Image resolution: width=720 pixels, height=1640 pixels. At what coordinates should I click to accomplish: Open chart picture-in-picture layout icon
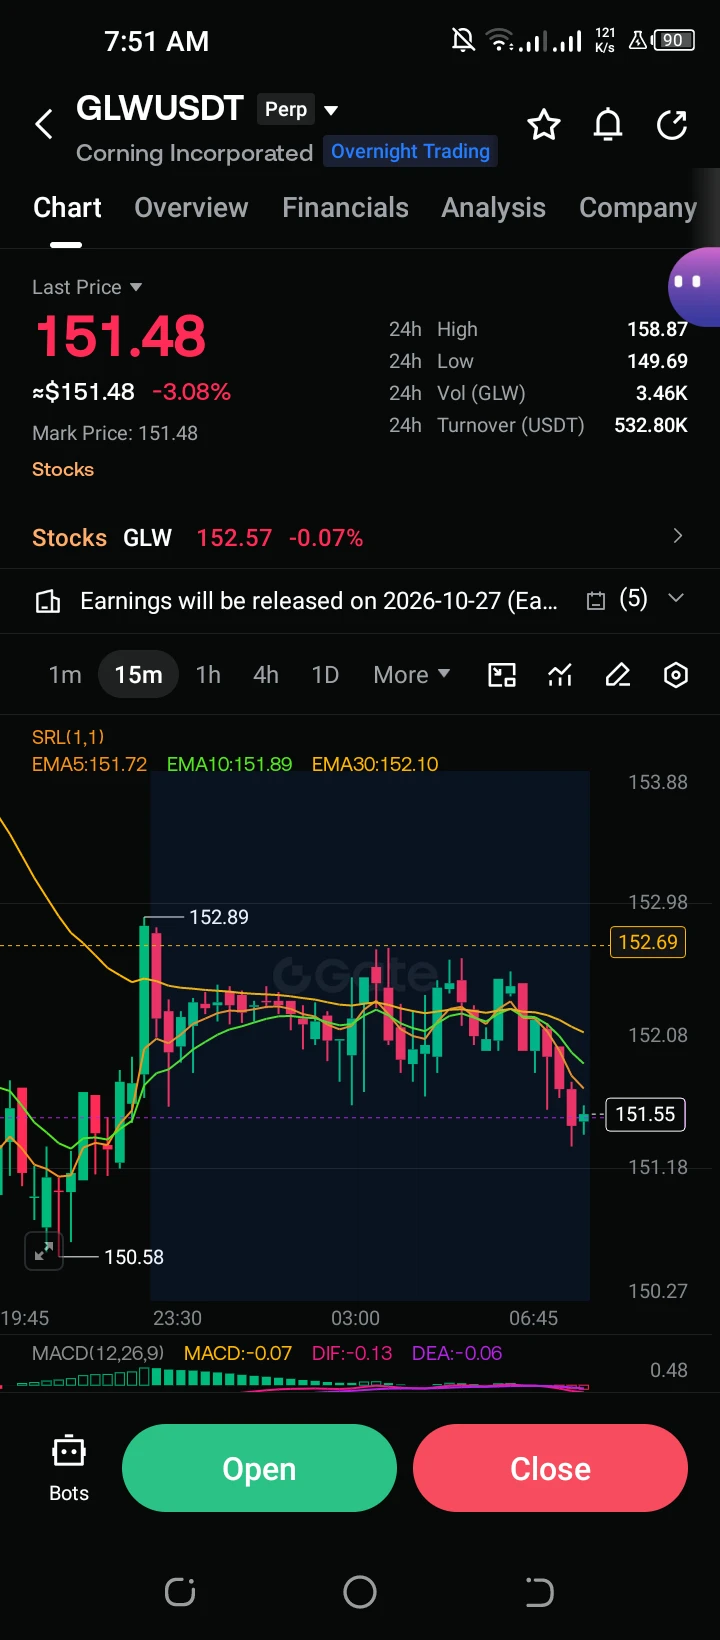502,675
